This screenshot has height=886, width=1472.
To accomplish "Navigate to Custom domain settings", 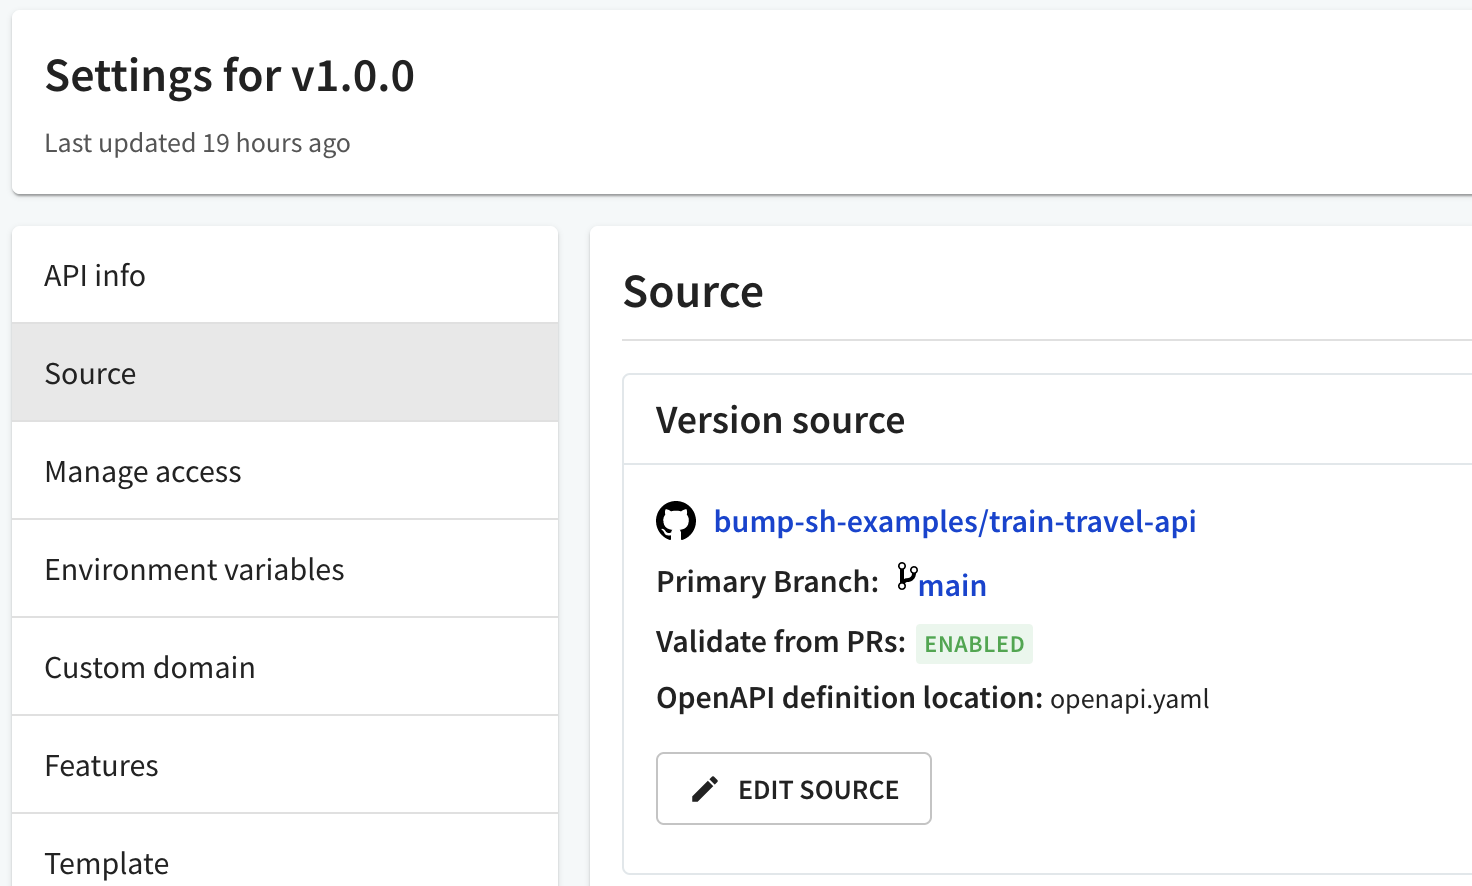I will click(x=150, y=667).
